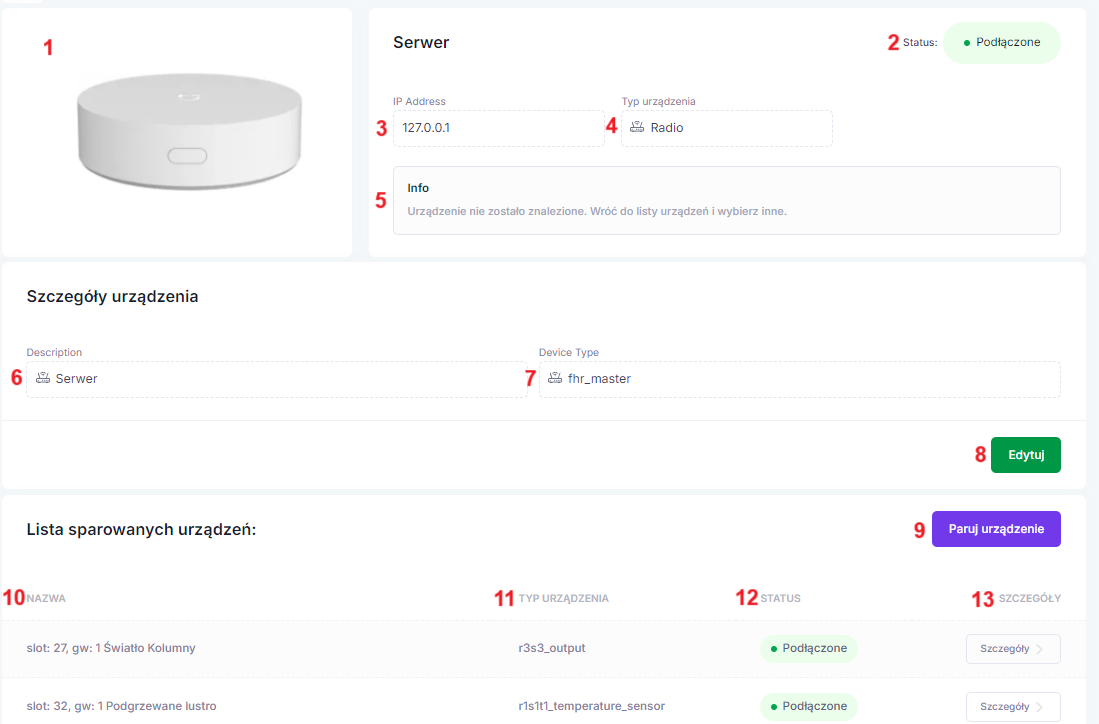Click the router icon beside Radio
1099x724 pixels.
point(636,127)
